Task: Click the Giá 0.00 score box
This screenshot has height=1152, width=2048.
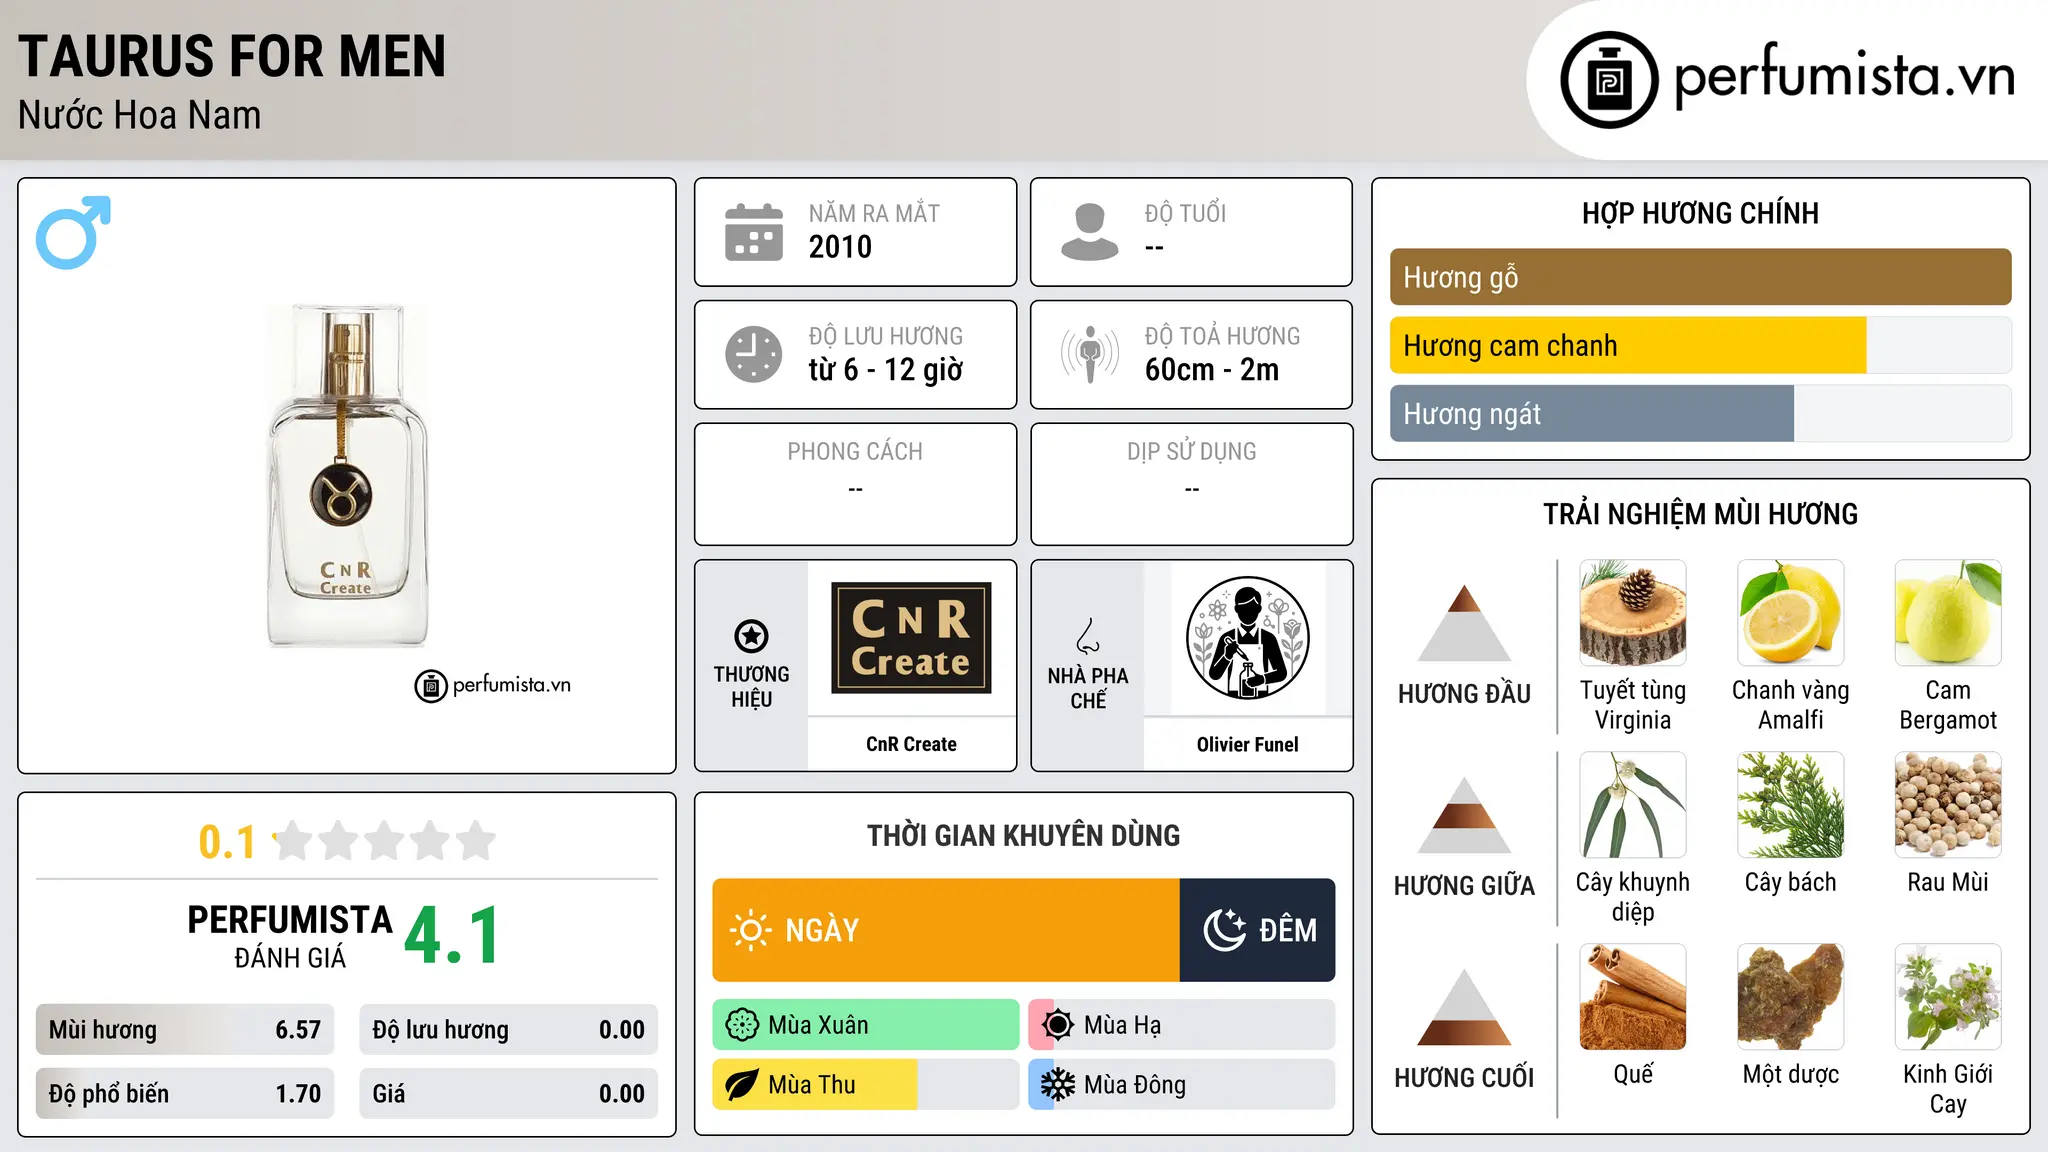Action: pyautogui.click(x=508, y=1094)
